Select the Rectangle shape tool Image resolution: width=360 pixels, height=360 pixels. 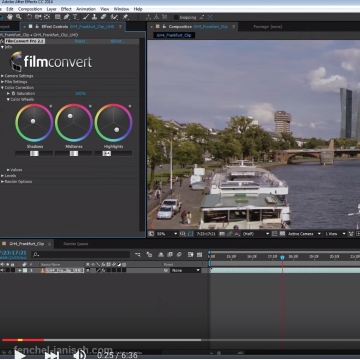pyautogui.click(x=58, y=17)
